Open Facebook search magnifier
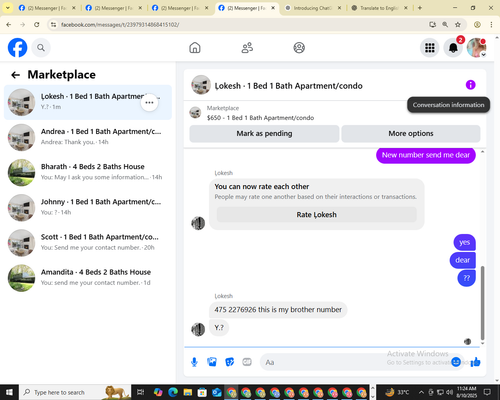Viewport: 500px width, 400px height. (41, 48)
